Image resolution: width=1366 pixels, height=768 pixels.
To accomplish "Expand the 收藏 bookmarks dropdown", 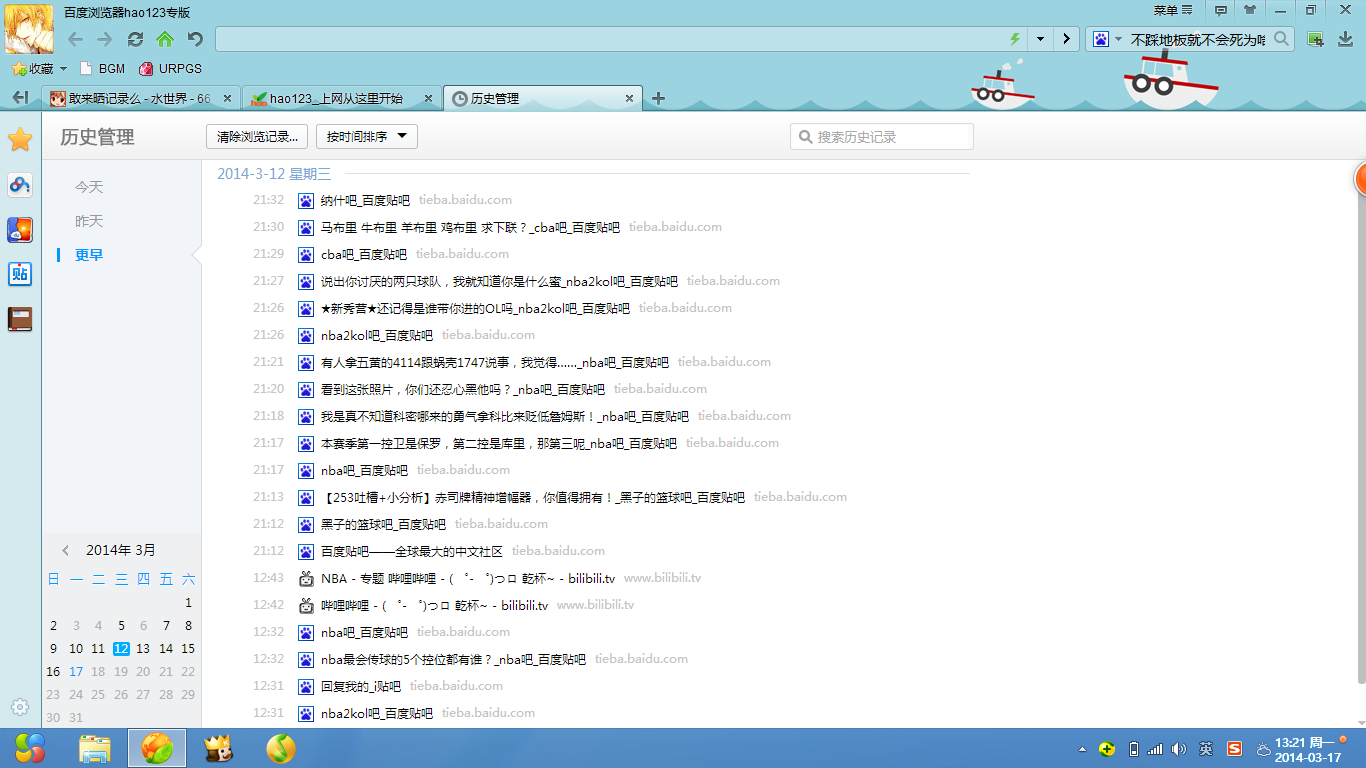I will click(x=63, y=69).
